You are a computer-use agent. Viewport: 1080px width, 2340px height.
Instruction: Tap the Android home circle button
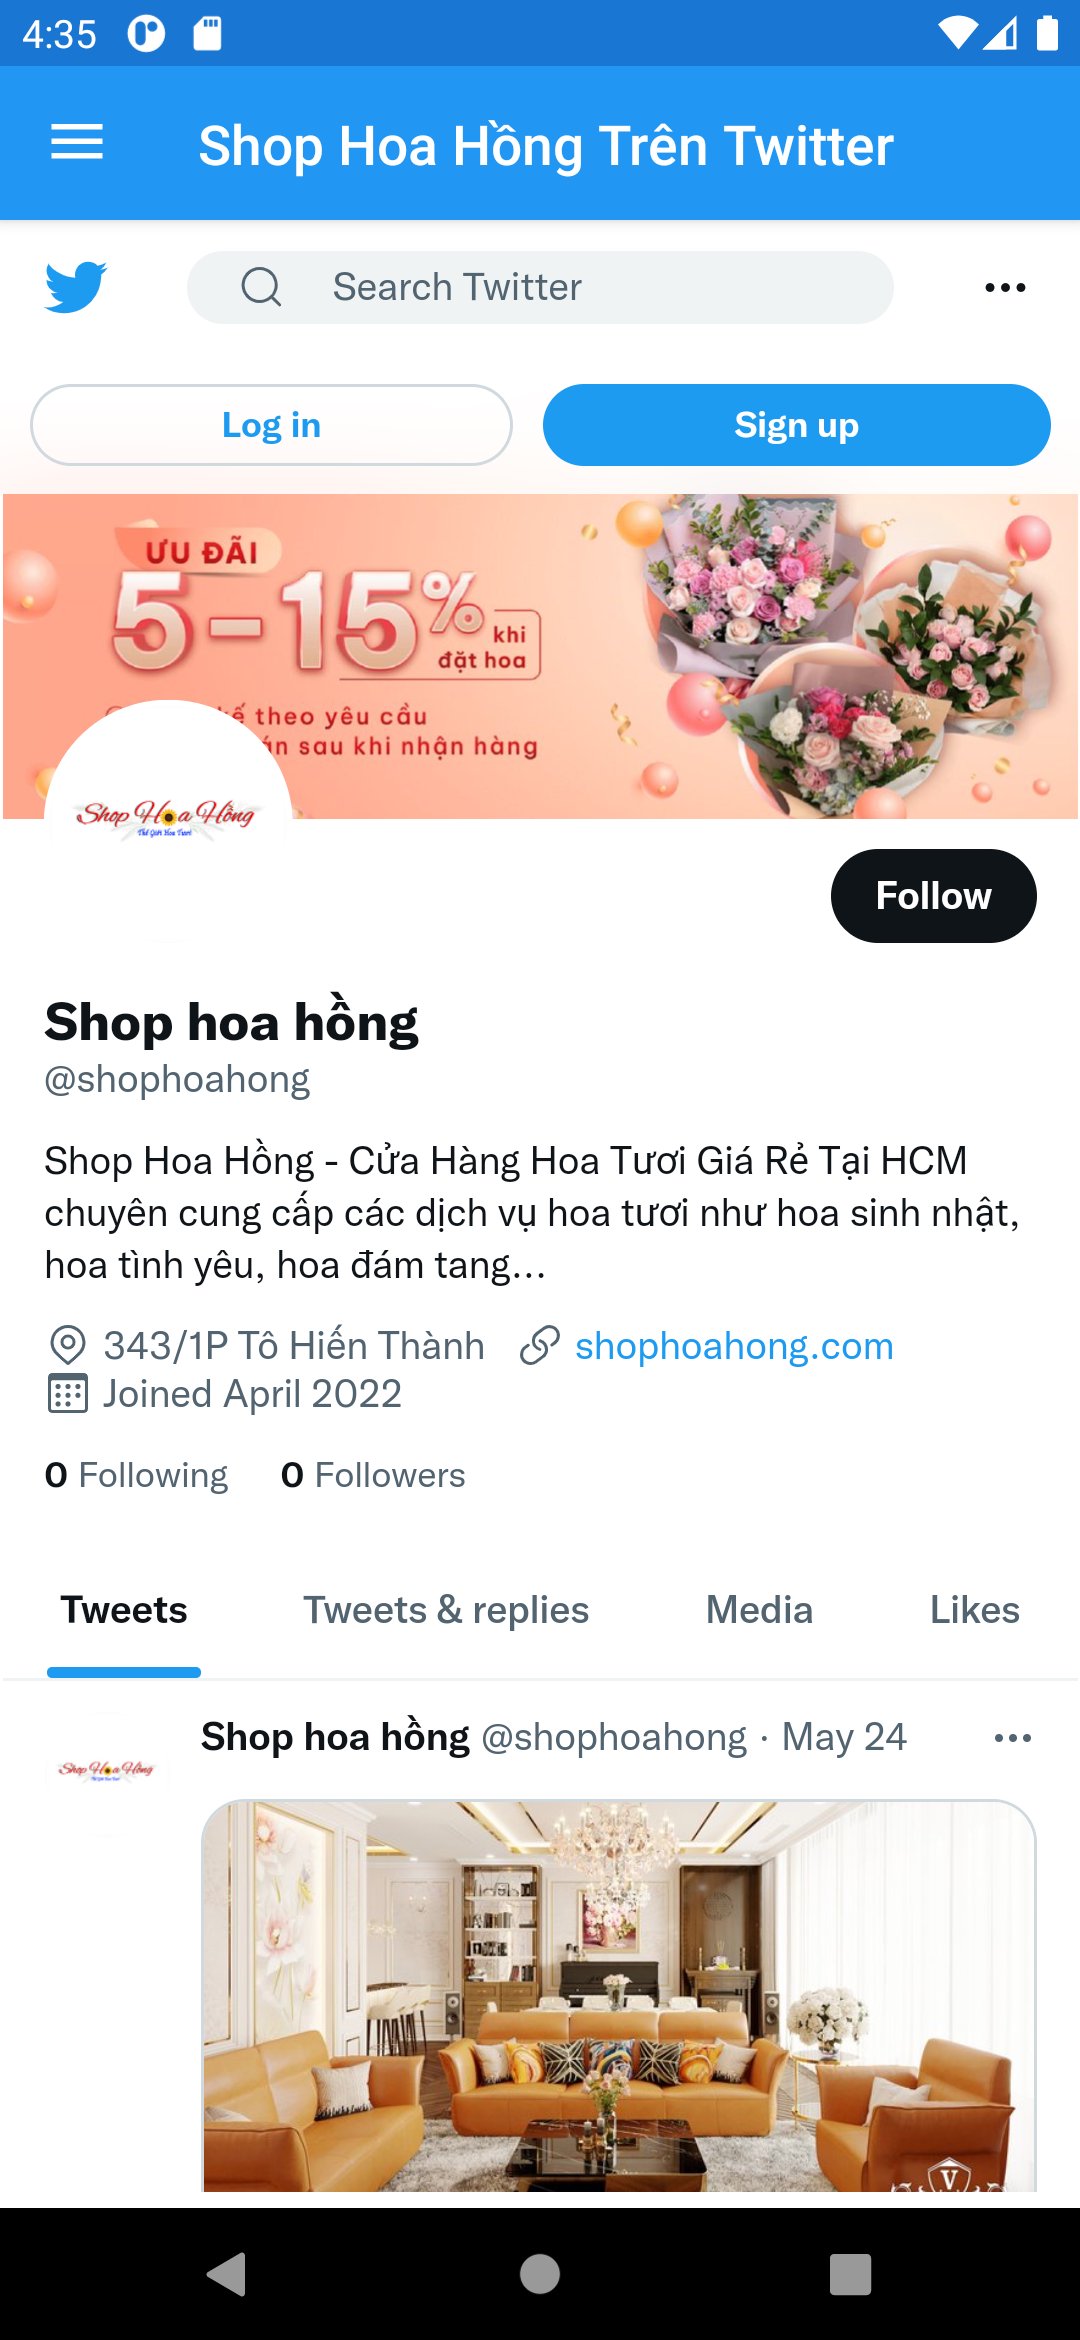(x=540, y=2274)
